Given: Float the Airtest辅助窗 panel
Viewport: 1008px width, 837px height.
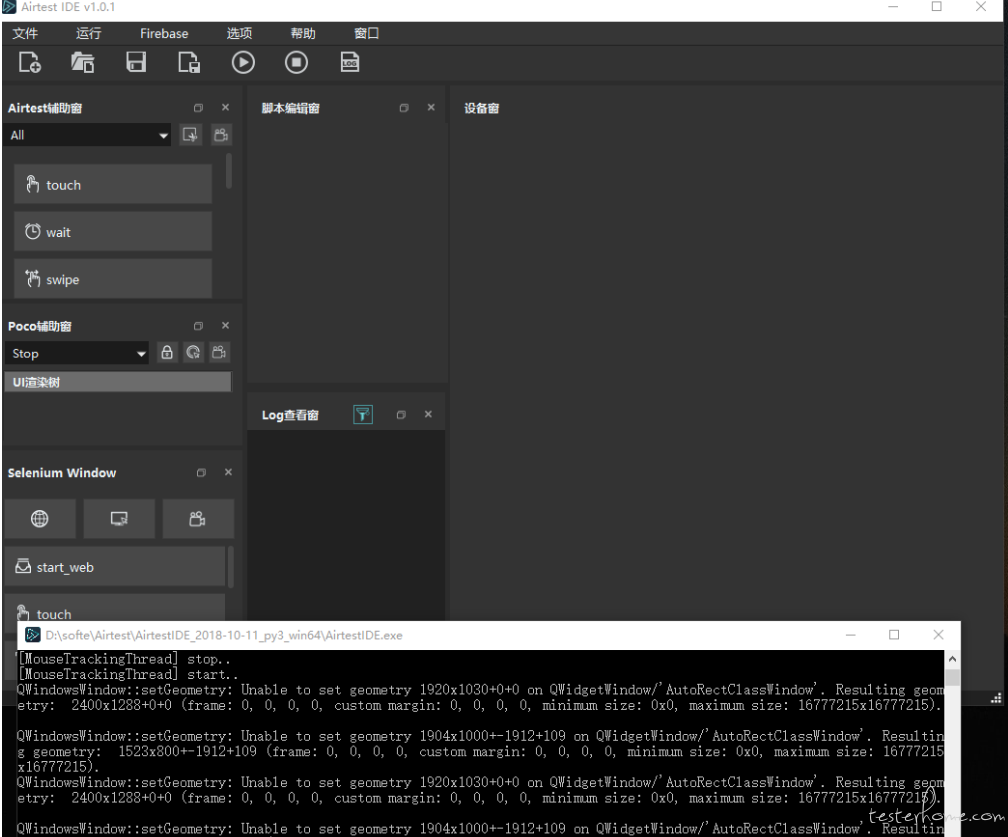Looking at the screenshot, I should (x=198, y=108).
